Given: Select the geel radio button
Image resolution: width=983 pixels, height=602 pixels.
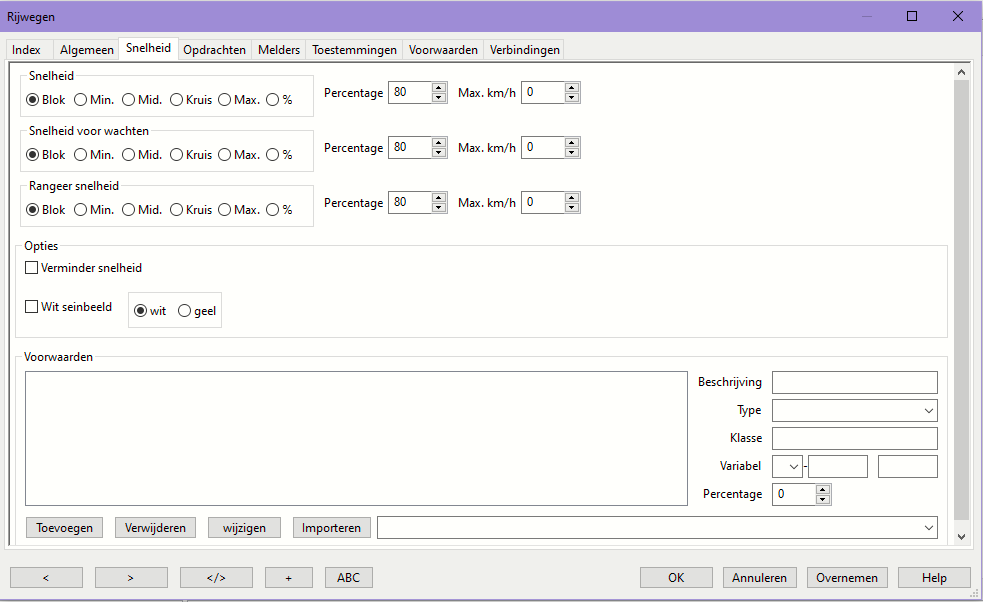Looking at the screenshot, I should point(184,311).
